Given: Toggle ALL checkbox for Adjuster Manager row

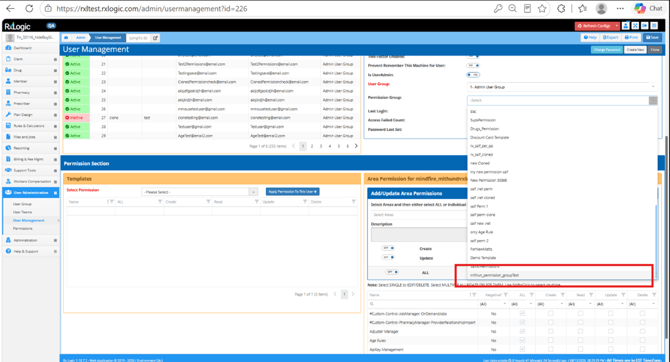Looking at the screenshot, I should (522, 331).
